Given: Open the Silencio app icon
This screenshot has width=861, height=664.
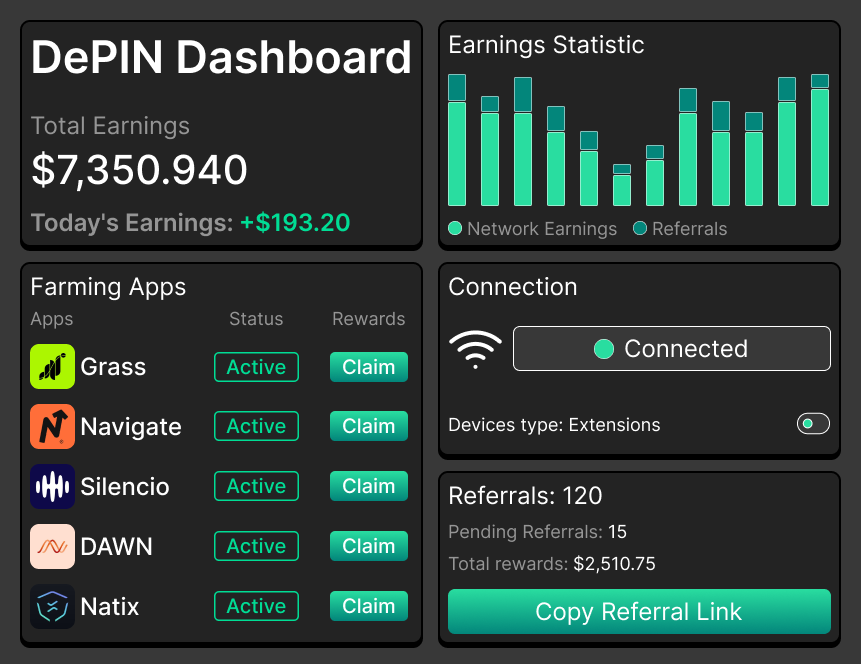Looking at the screenshot, I should 52,486.
